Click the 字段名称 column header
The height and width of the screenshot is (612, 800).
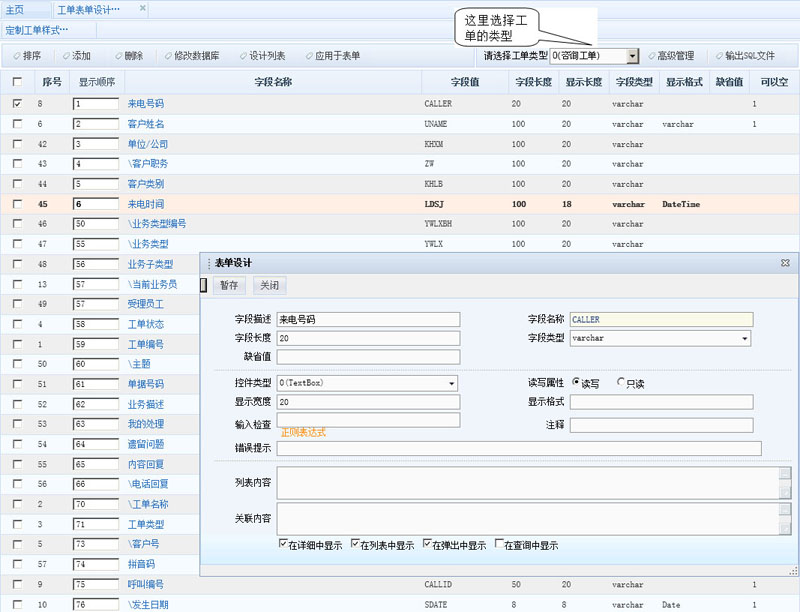tap(273, 82)
